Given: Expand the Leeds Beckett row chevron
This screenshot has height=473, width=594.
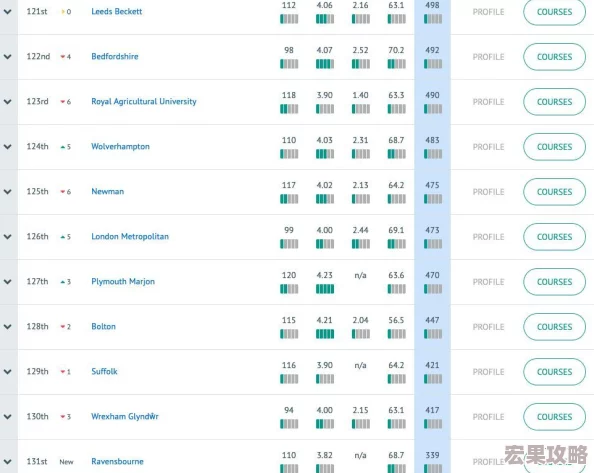Looking at the screenshot, I should 8,12.
